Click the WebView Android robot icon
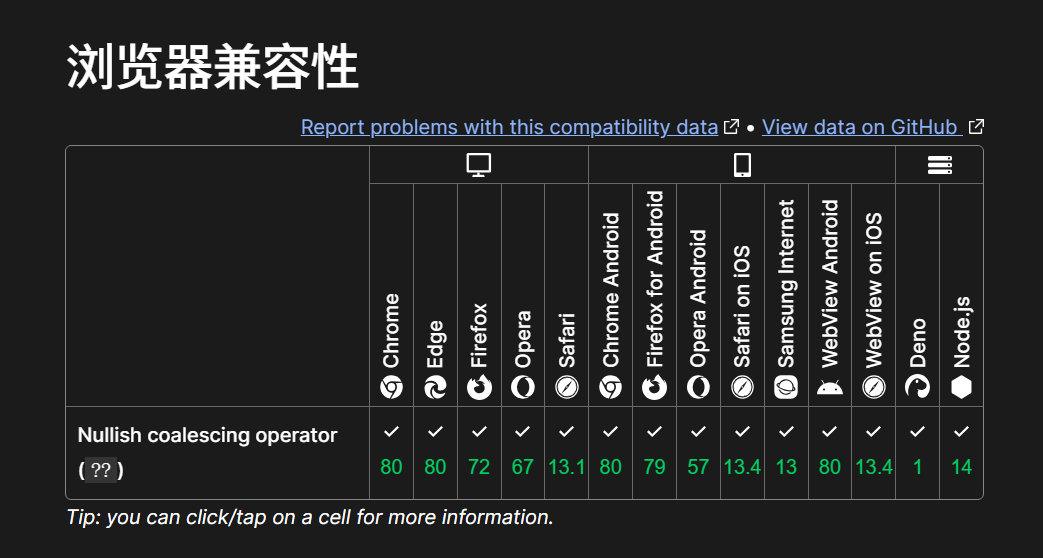1043x558 pixels. [x=830, y=388]
